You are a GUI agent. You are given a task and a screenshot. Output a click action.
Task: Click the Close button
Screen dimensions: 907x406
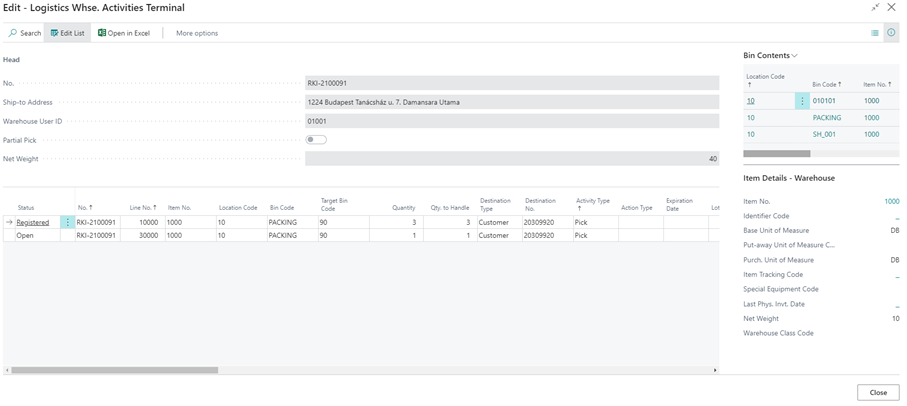click(x=877, y=392)
